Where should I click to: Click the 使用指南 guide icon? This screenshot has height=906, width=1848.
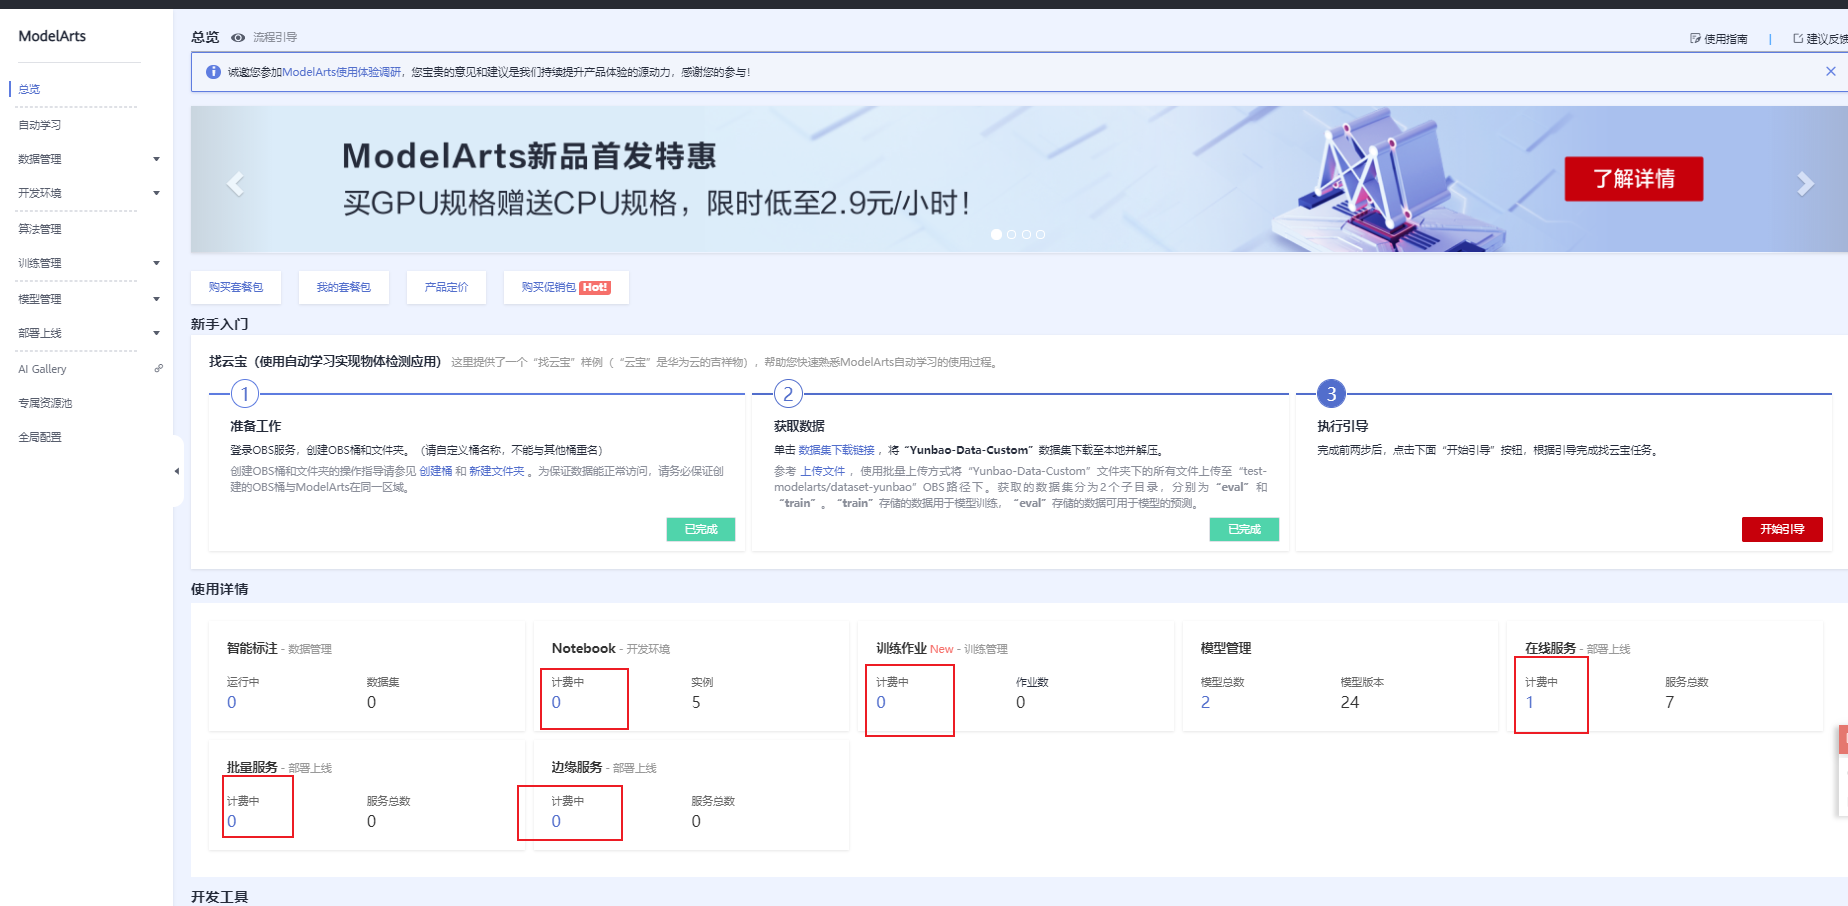tap(1695, 39)
